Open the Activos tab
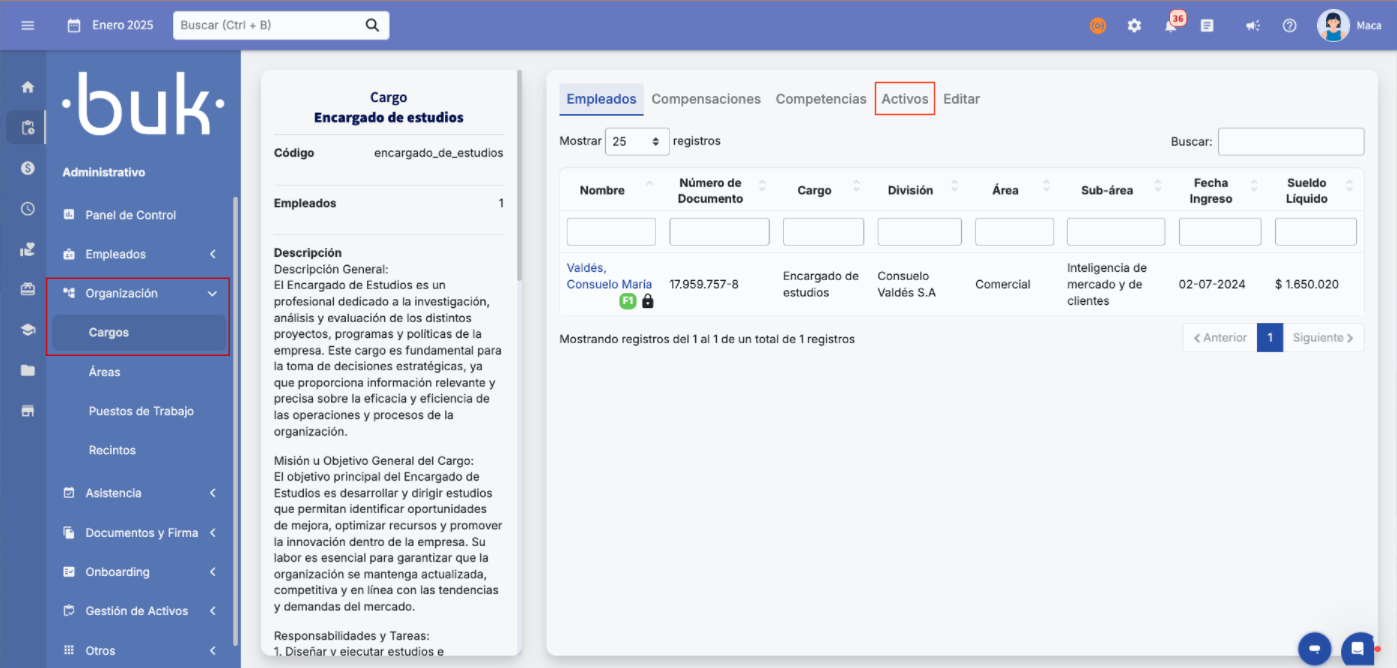 pyautogui.click(x=904, y=99)
